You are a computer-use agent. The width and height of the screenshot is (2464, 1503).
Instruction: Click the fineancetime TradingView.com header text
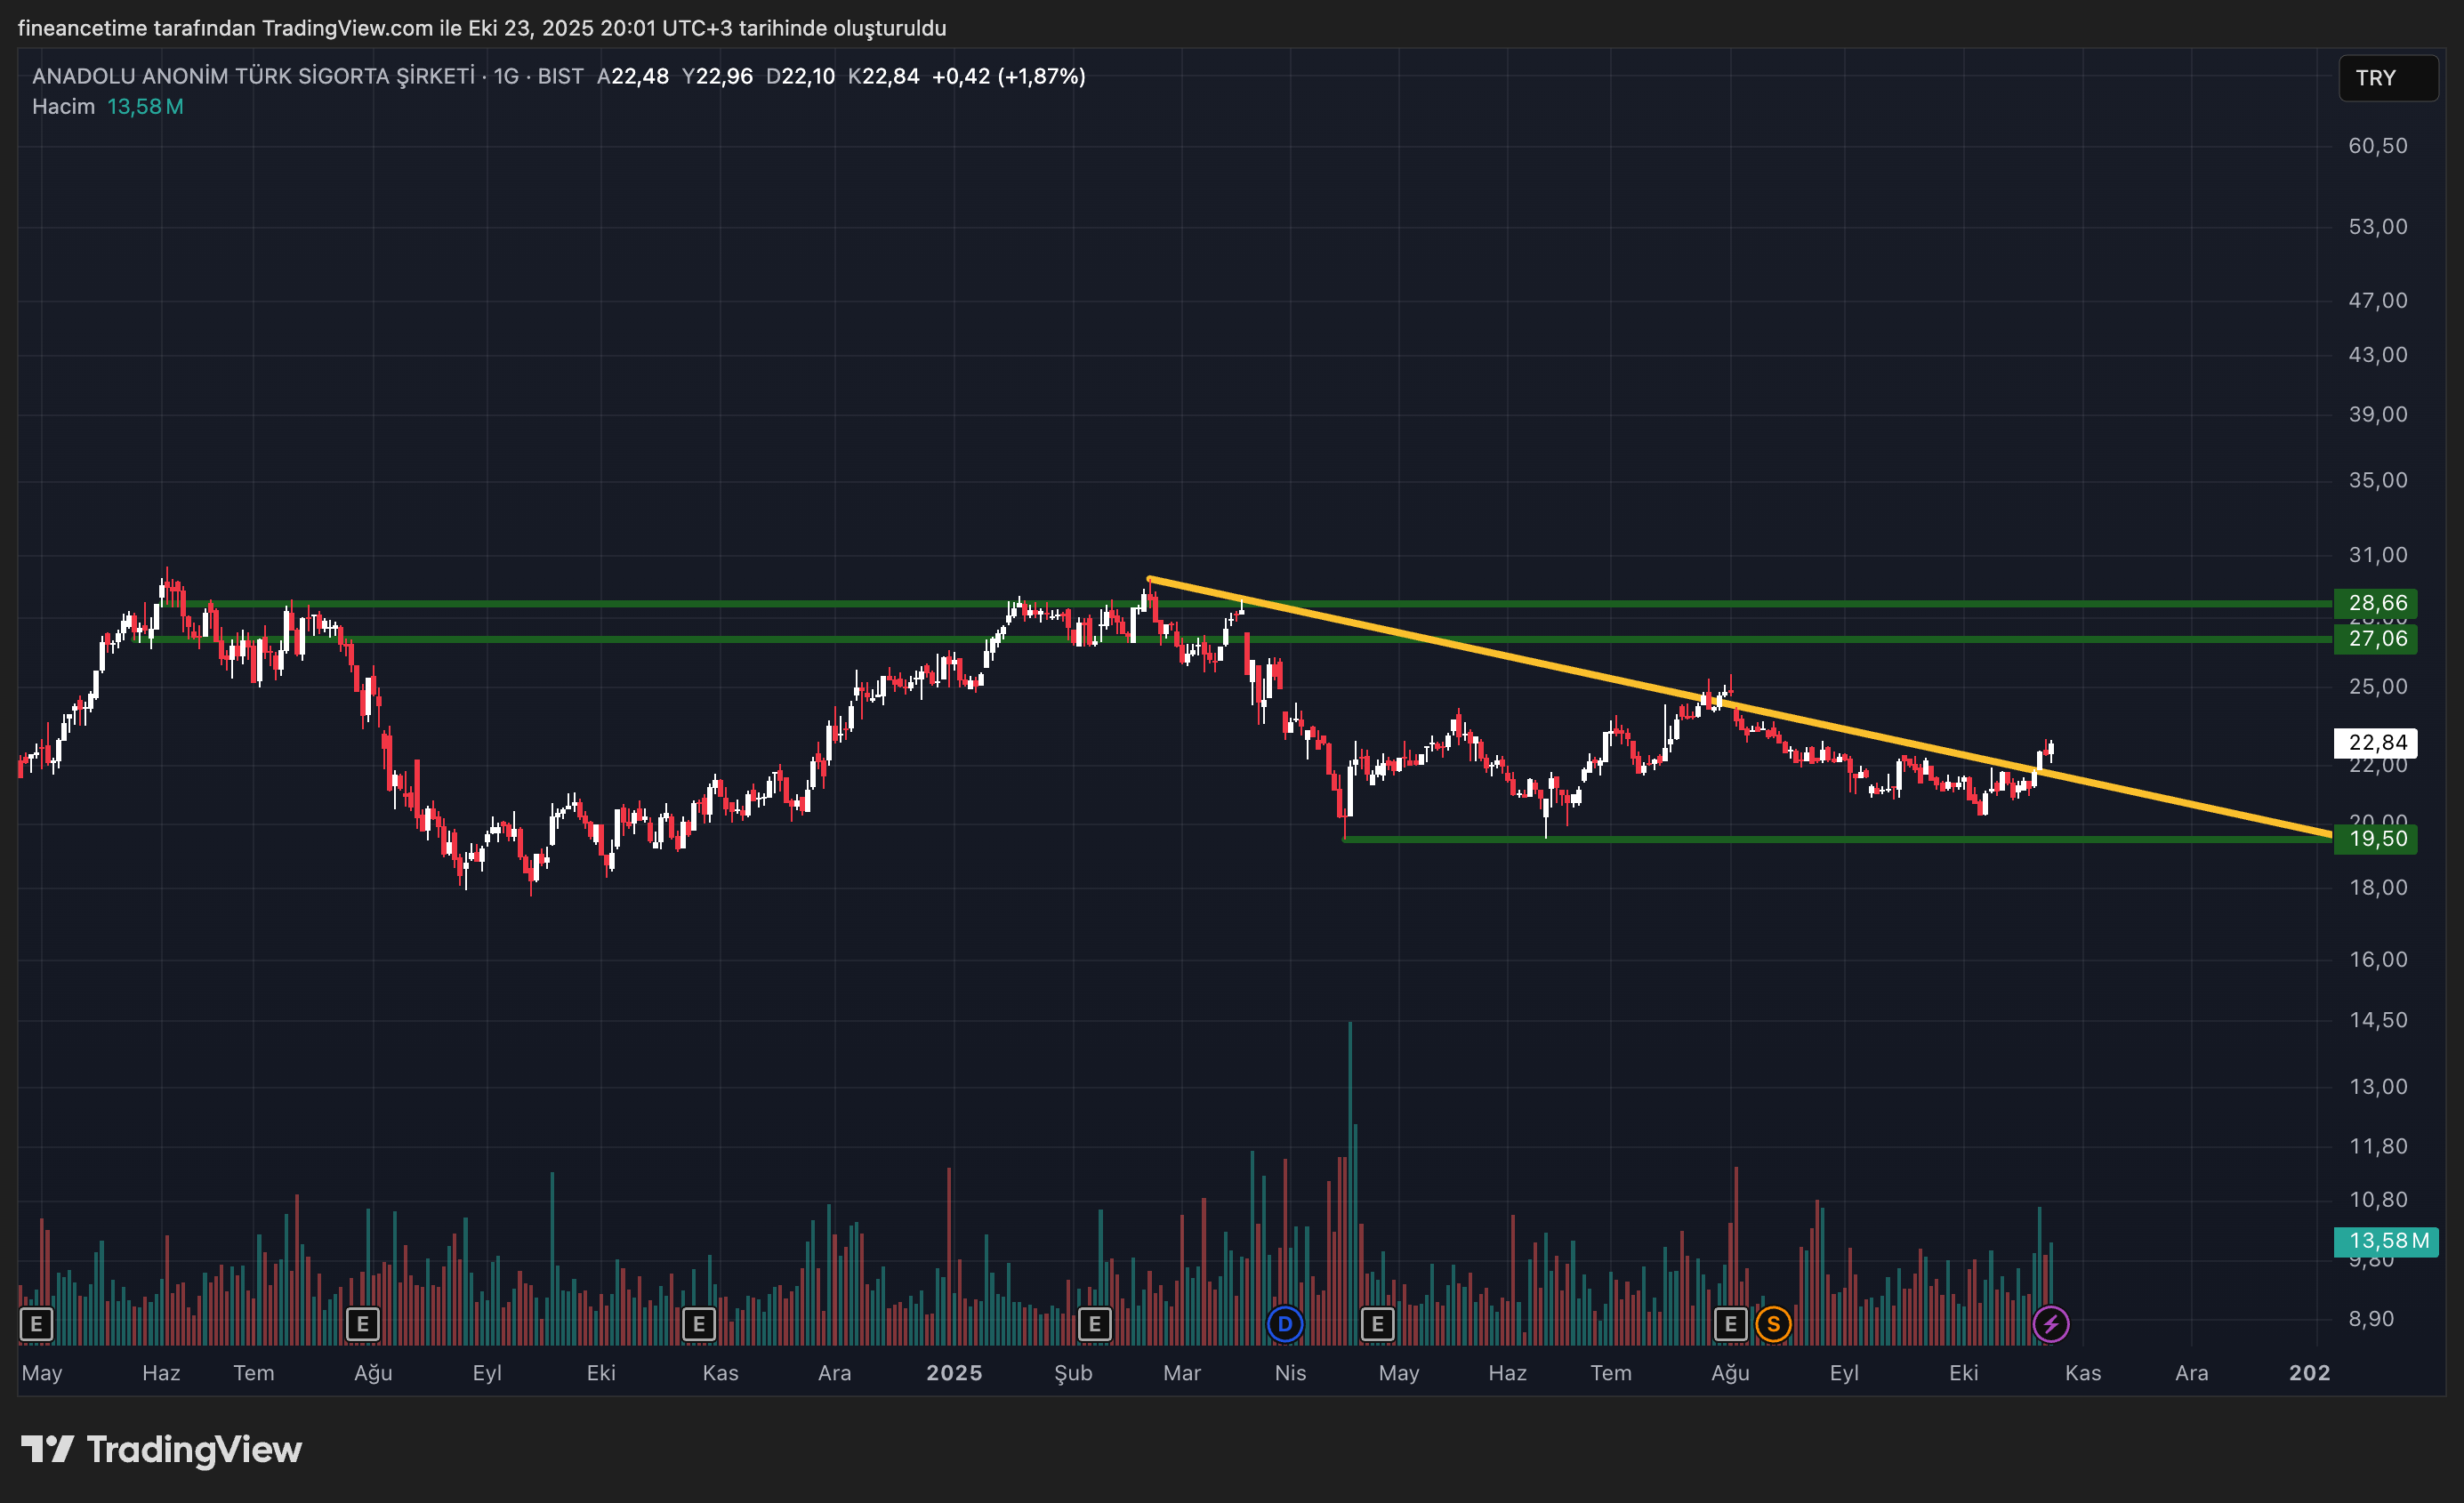point(481,28)
